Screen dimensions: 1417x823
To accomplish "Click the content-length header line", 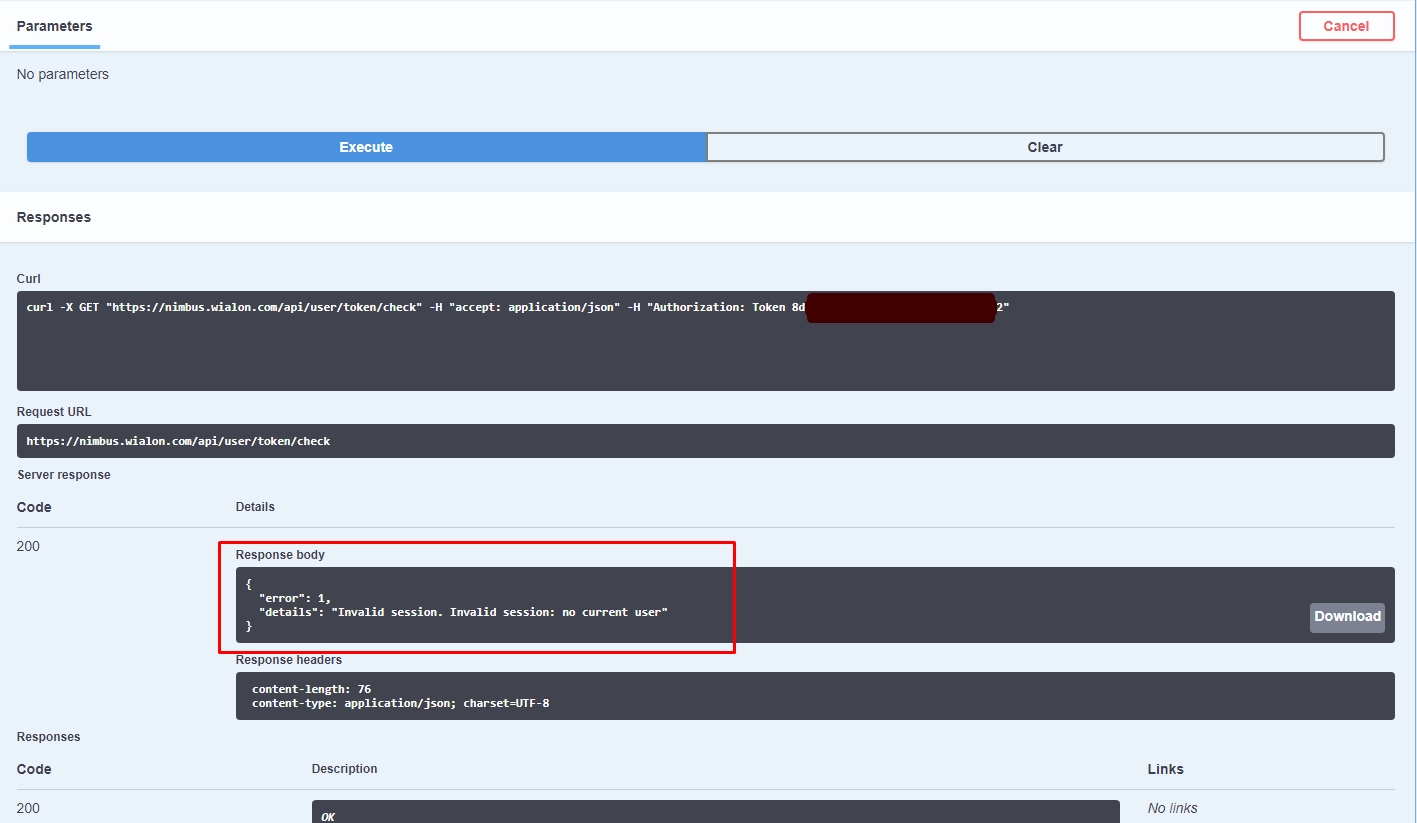I will (x=311, y=689).
